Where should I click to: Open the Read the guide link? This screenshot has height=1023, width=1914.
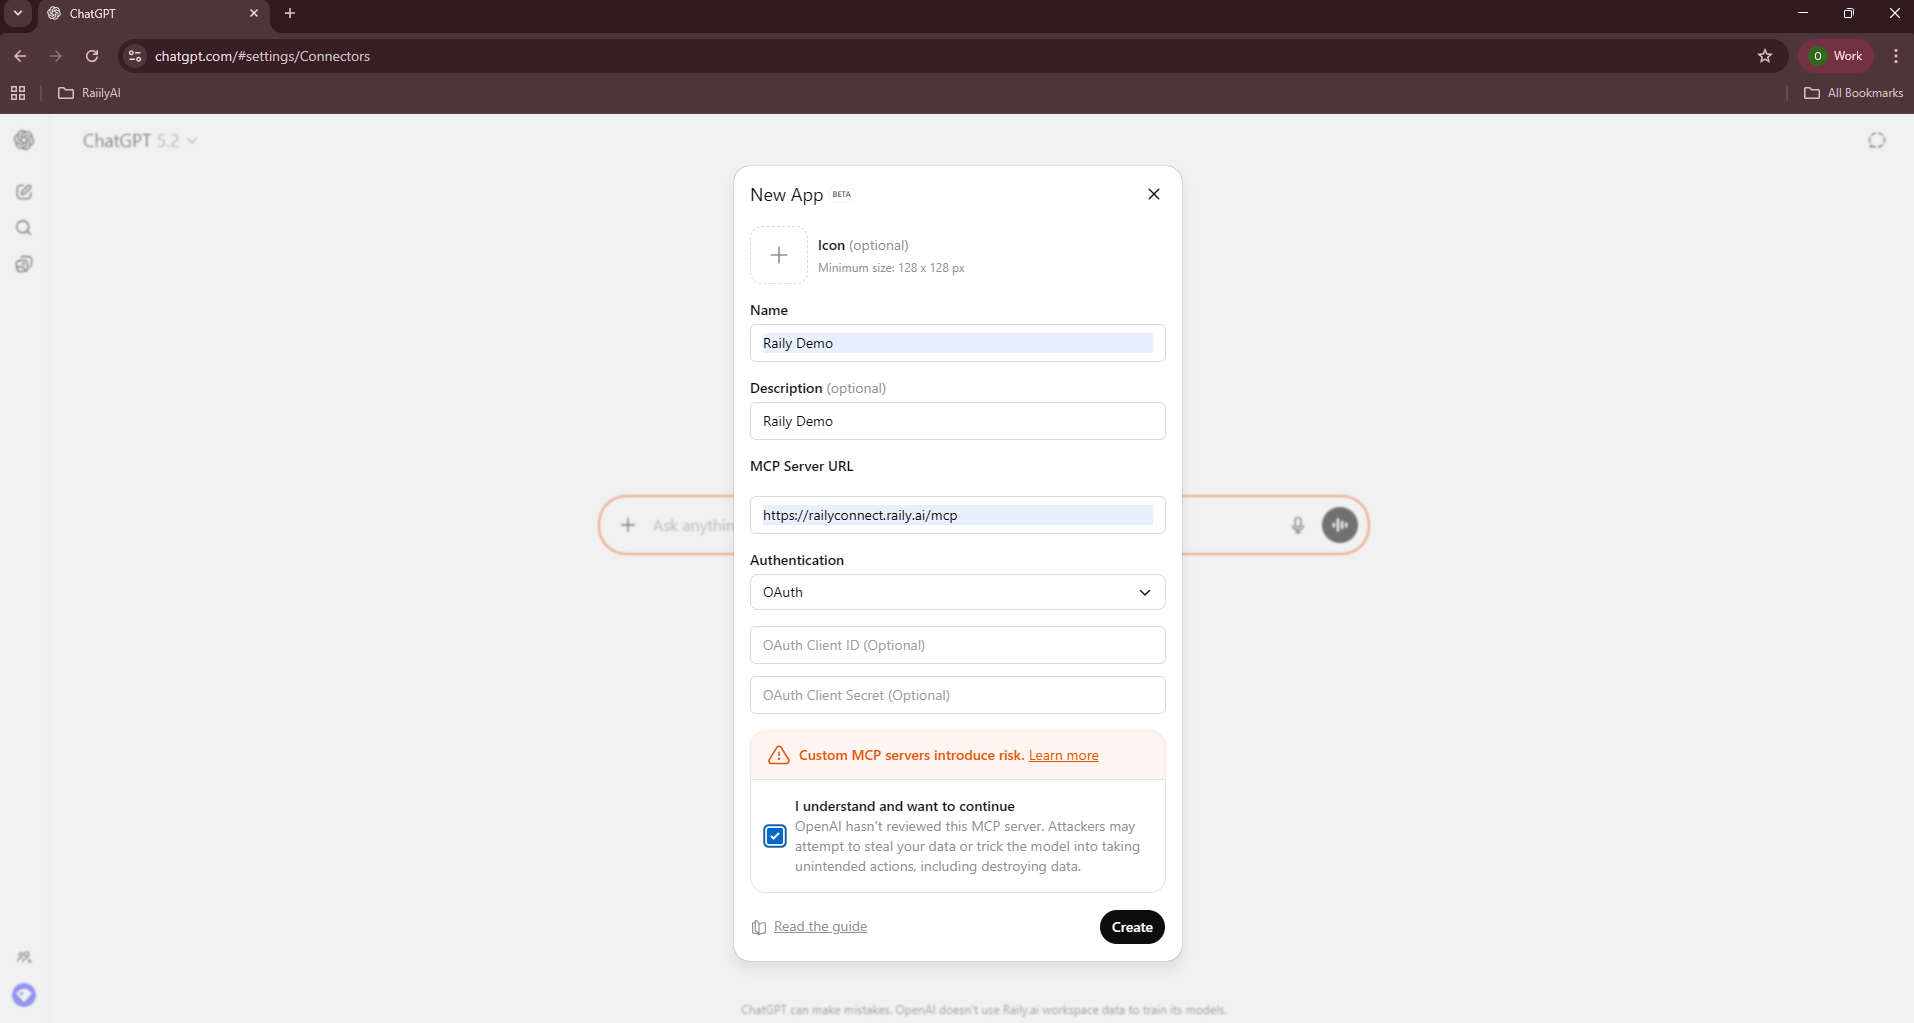(x=820, y=926)
